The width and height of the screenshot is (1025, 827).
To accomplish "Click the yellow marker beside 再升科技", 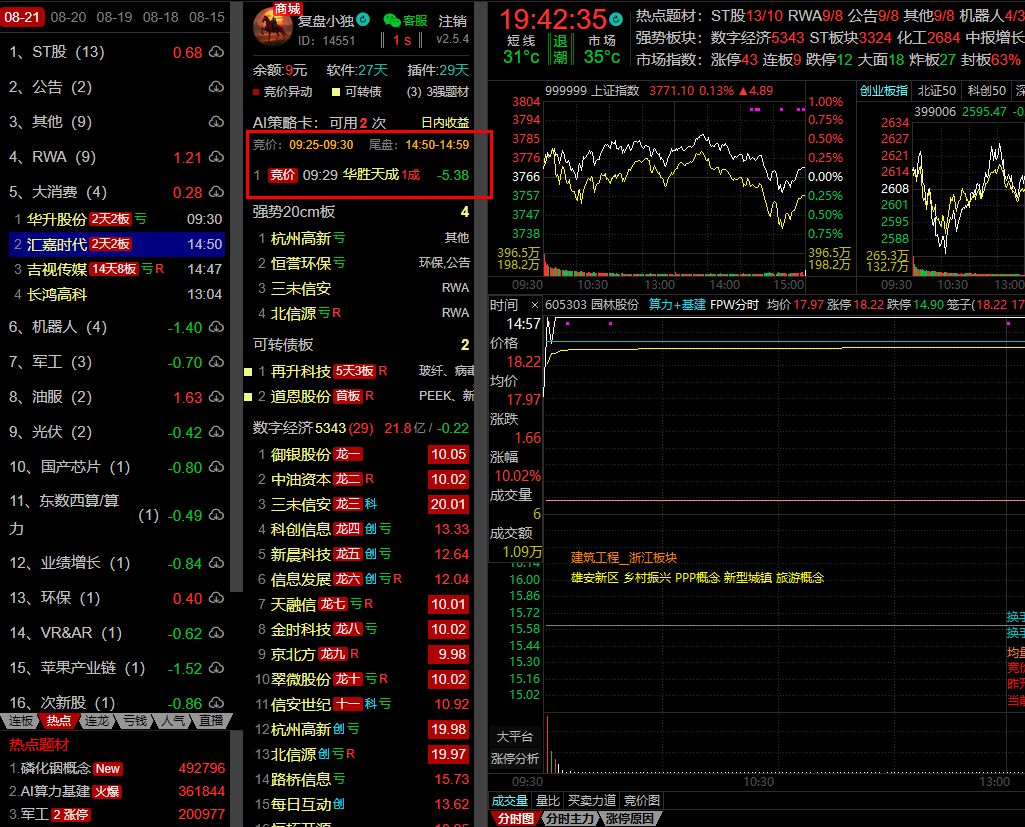I will click(248, 372).
